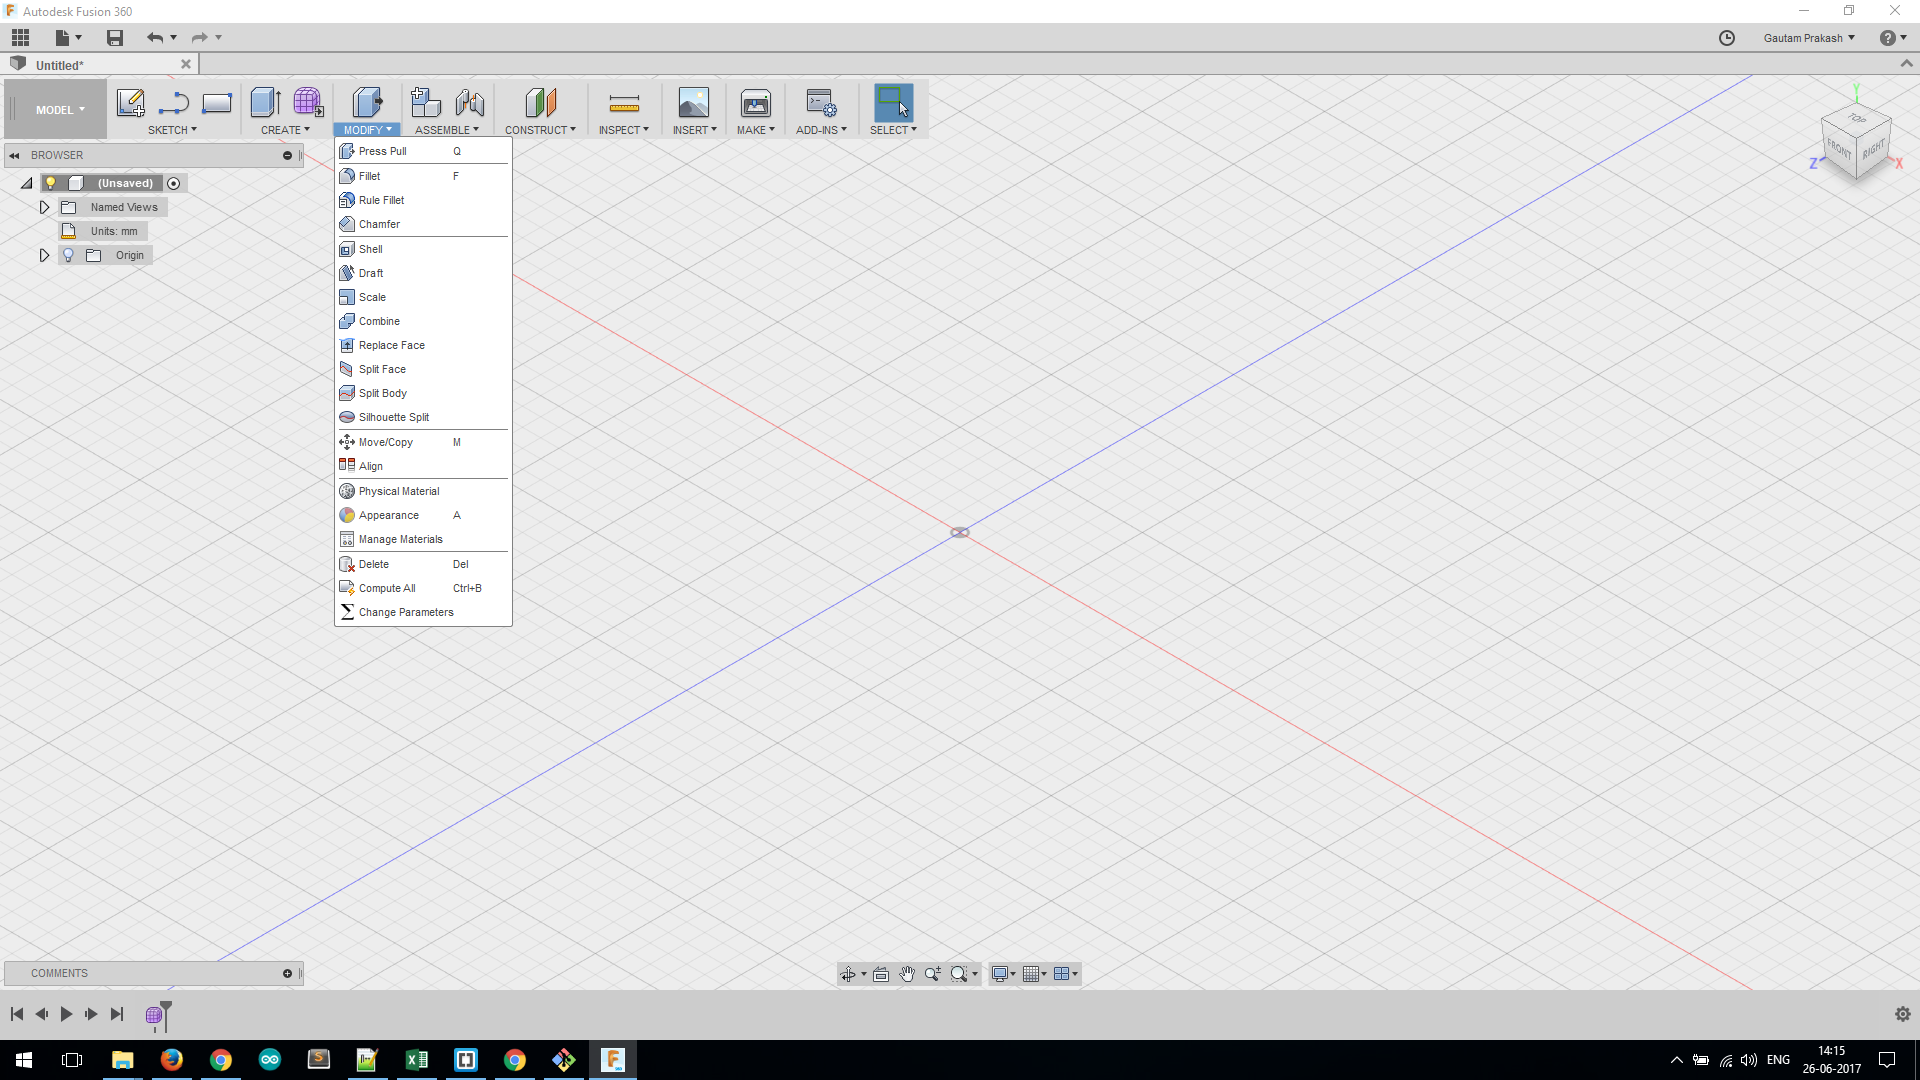
Task: Click the Joint icon in Assemble
Action: pos(469,103)
